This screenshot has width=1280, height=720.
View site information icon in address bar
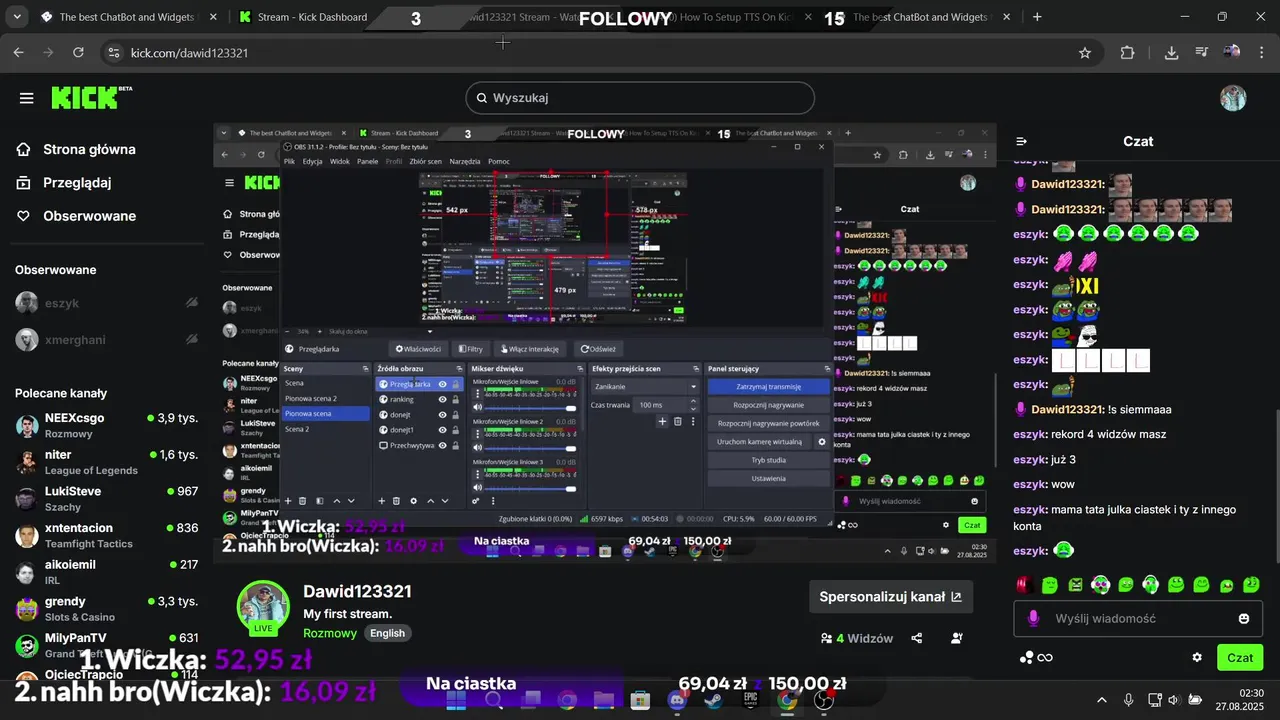[x=113, y=53]
